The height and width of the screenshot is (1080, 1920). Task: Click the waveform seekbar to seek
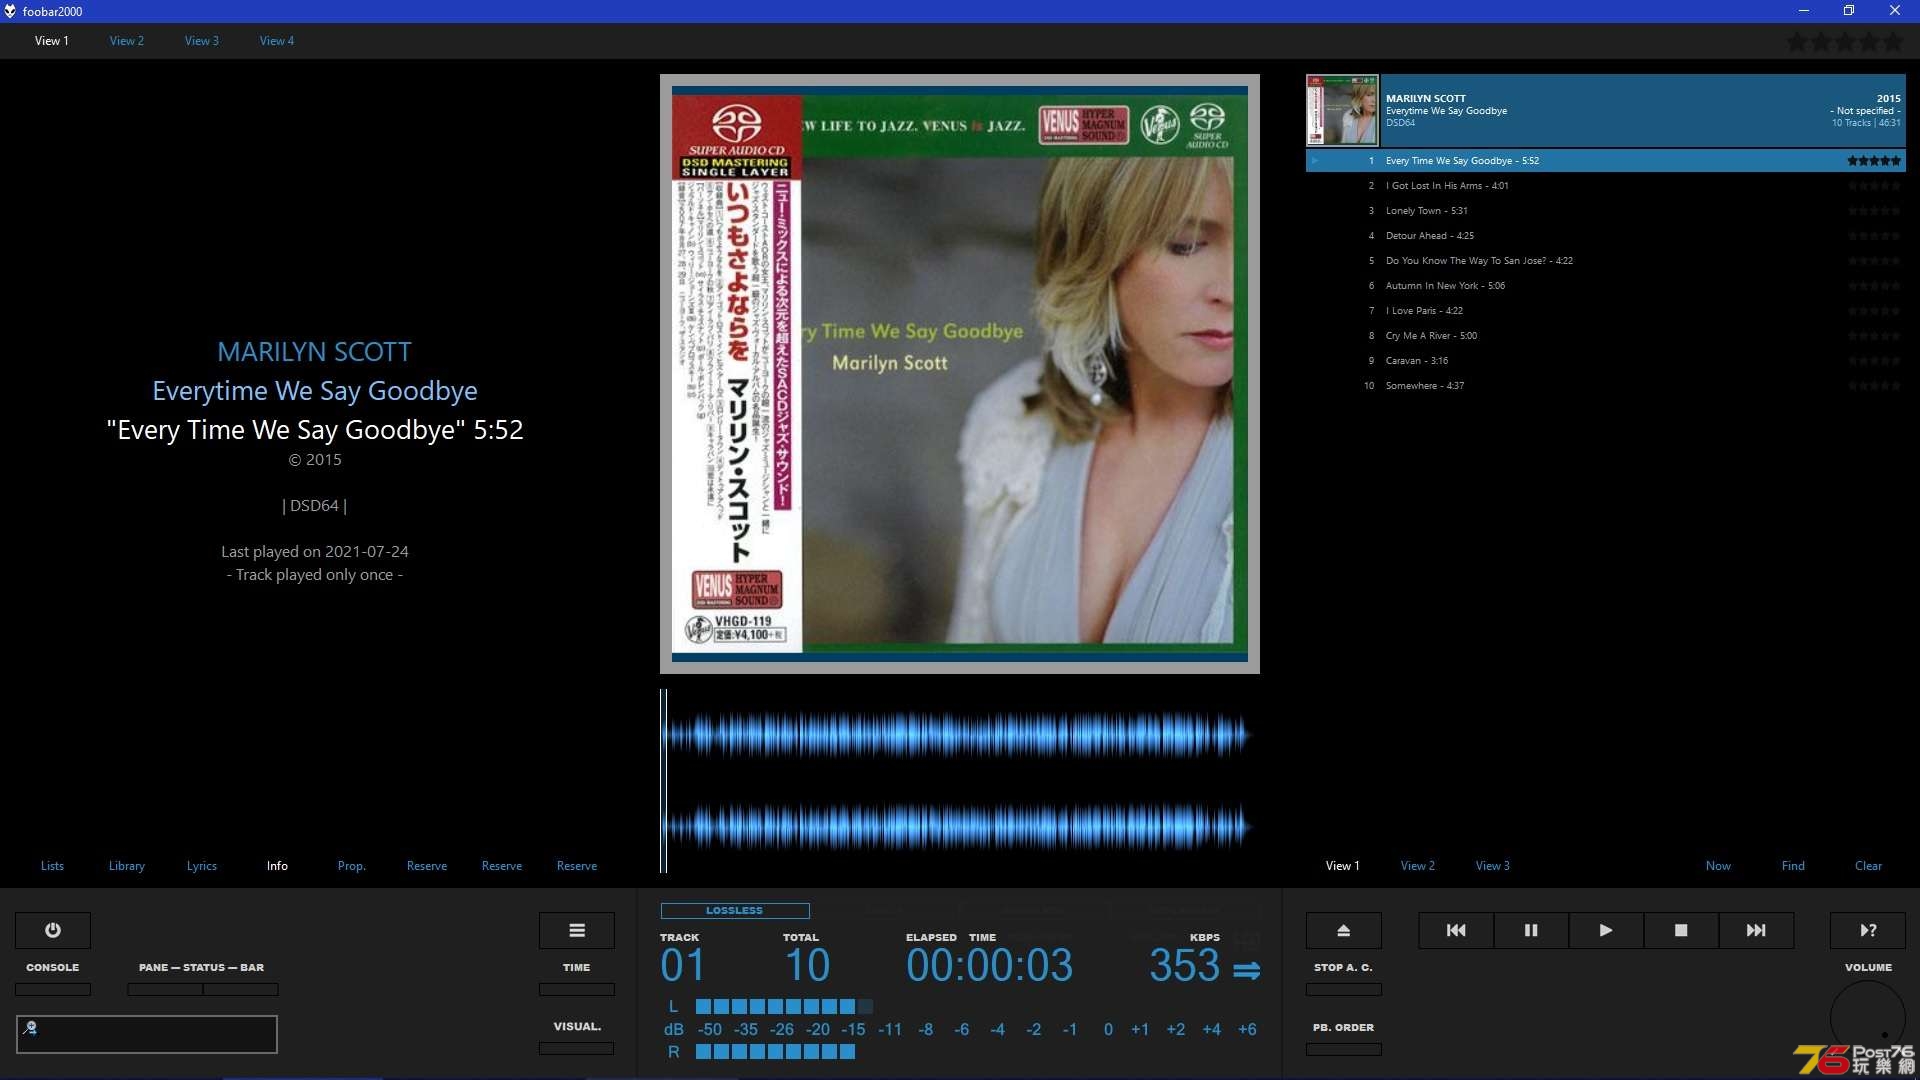pos(960,781)
